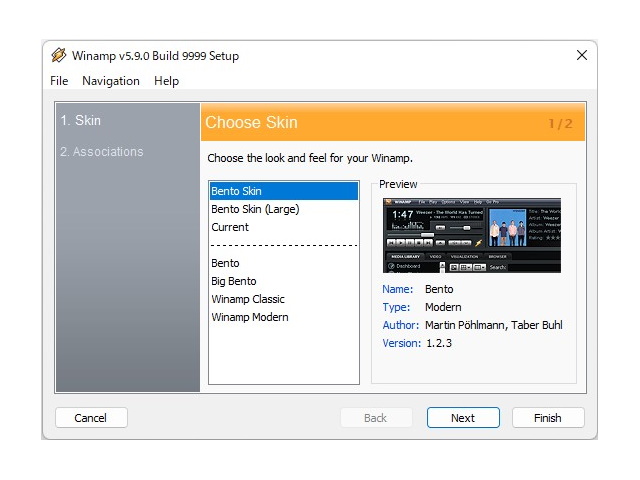
Task: Click the author name Martin Pöhlmann, Taber Buhl
Action: pos(493,325)
